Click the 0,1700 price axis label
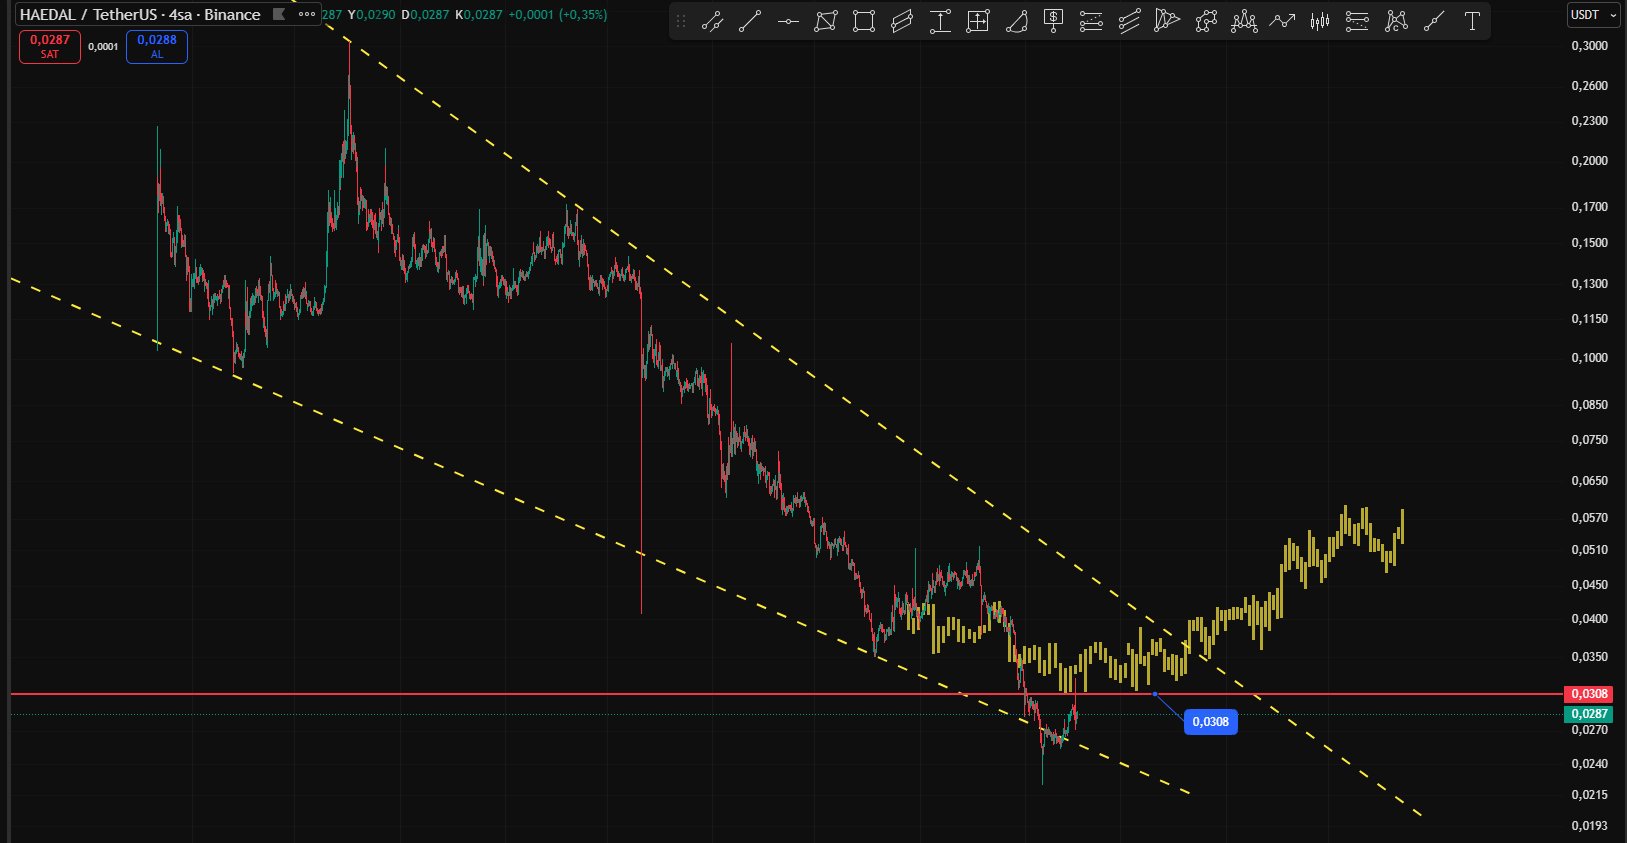Viewport: 1627px width, 843px height. click(1590, 207)
